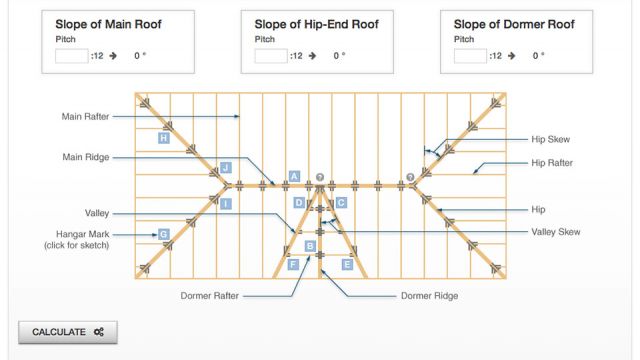Click the Main Roof pitch conversion arrow
640x360 pixels.
tap(113, 56)
